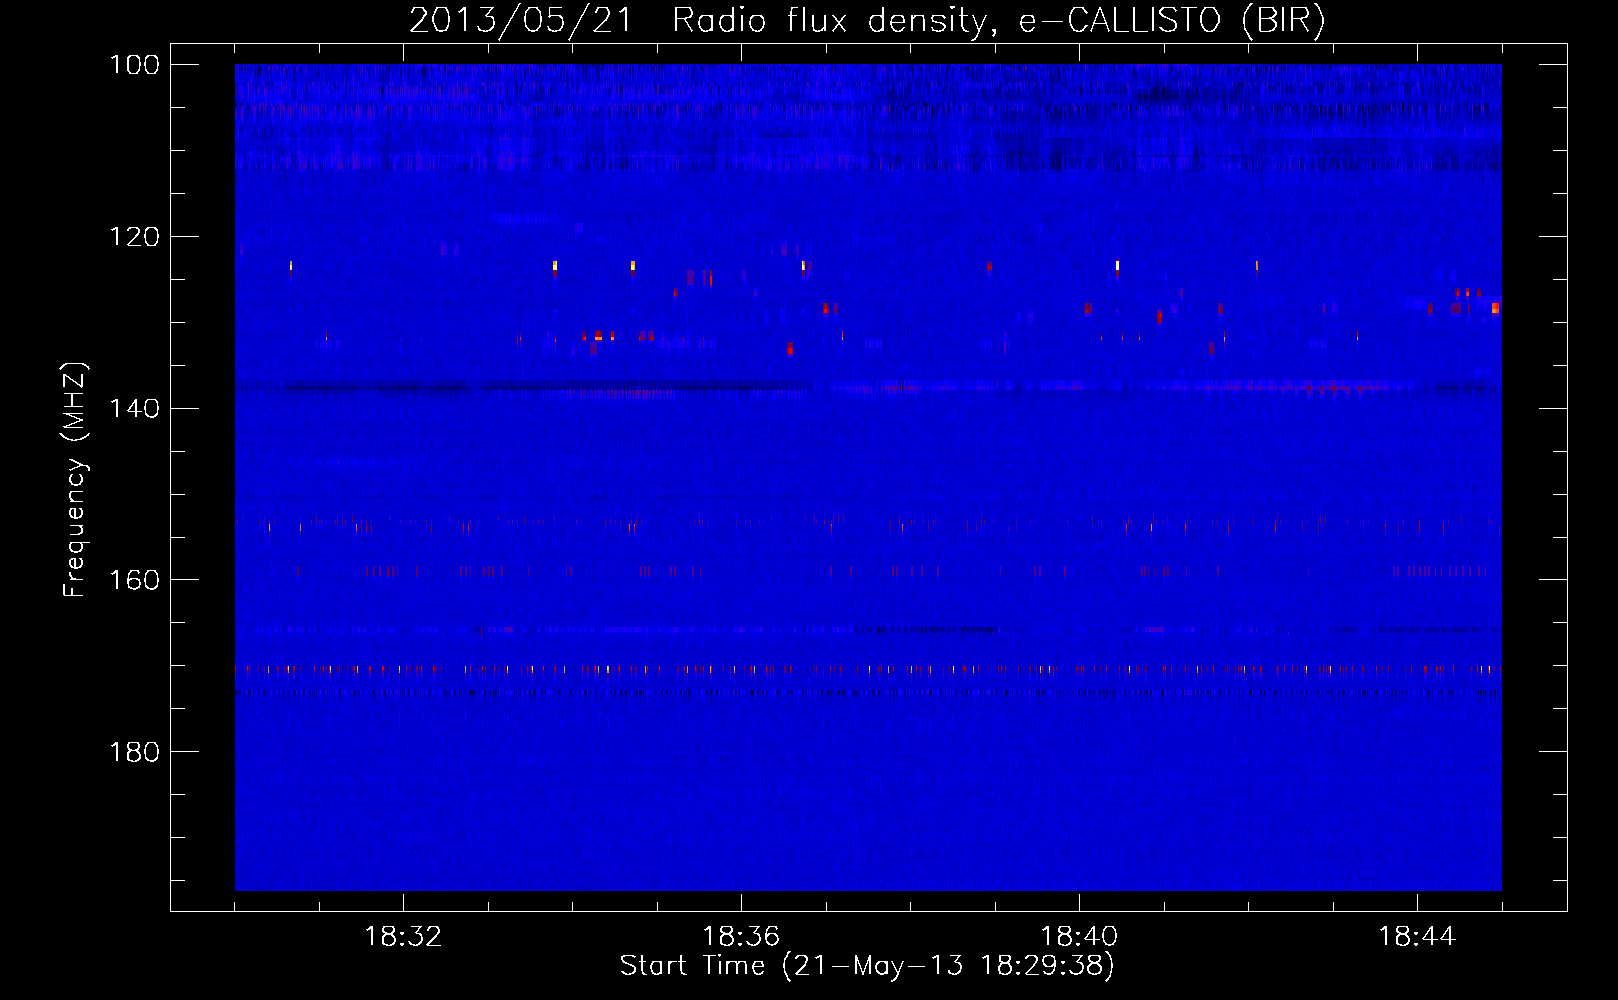Screen dimensions: 1618x1000
Task: Click the '18:44' time tick label
Action: (1417, 936)
